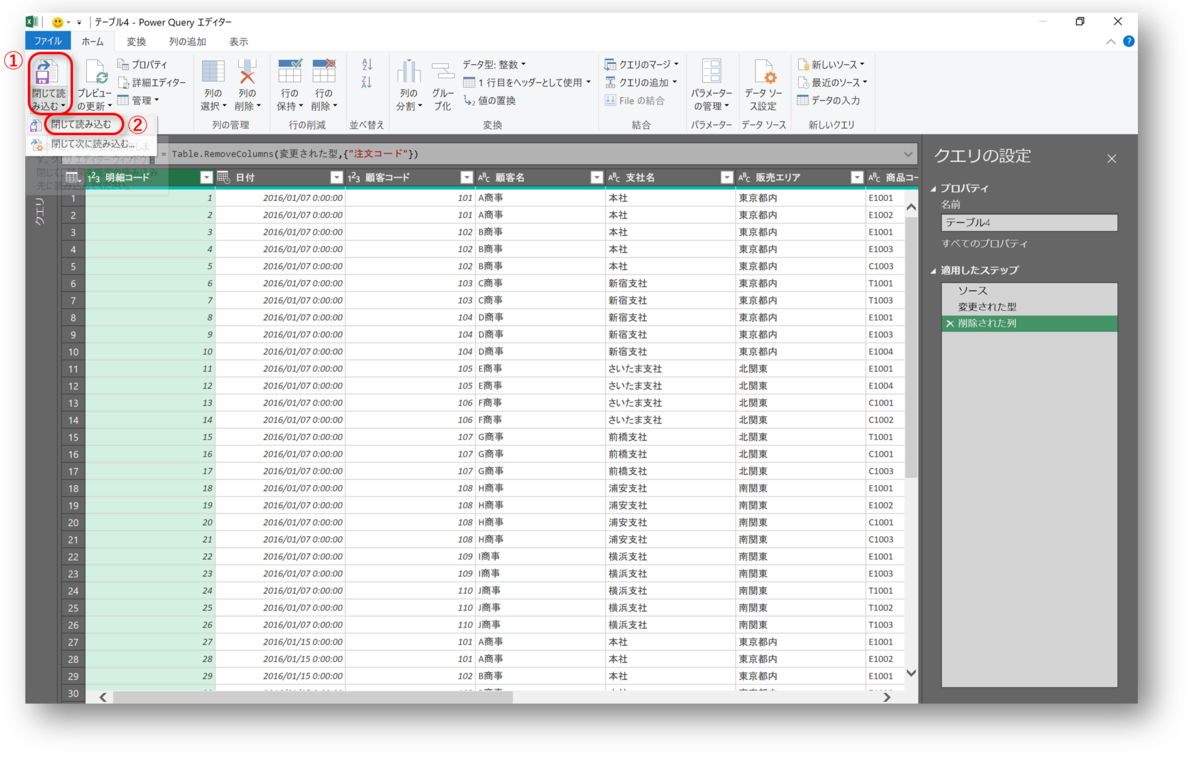Switch to the ホーム tab

point(92,42)
